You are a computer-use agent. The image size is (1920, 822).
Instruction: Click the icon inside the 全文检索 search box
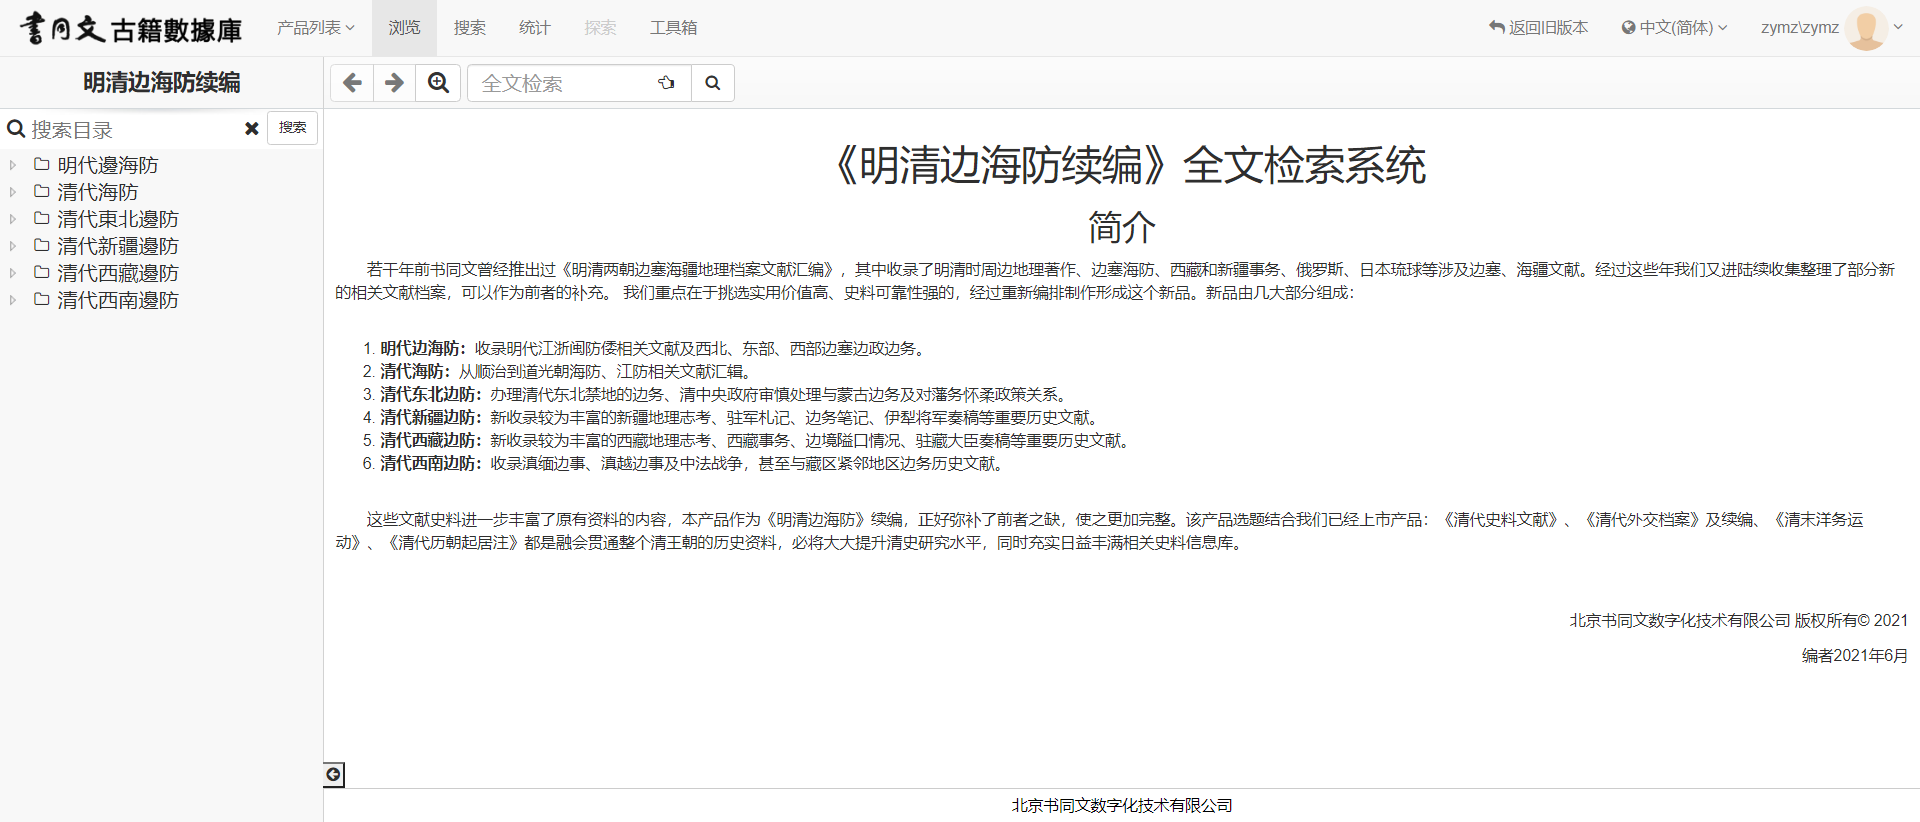666,83
